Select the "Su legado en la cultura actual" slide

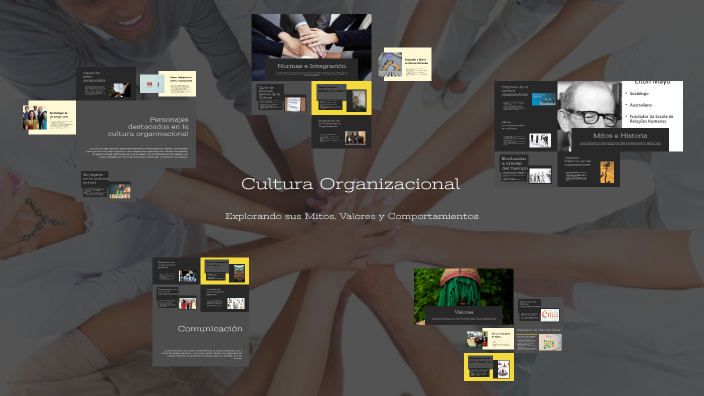pyautogui.click(x=106, y=185)
